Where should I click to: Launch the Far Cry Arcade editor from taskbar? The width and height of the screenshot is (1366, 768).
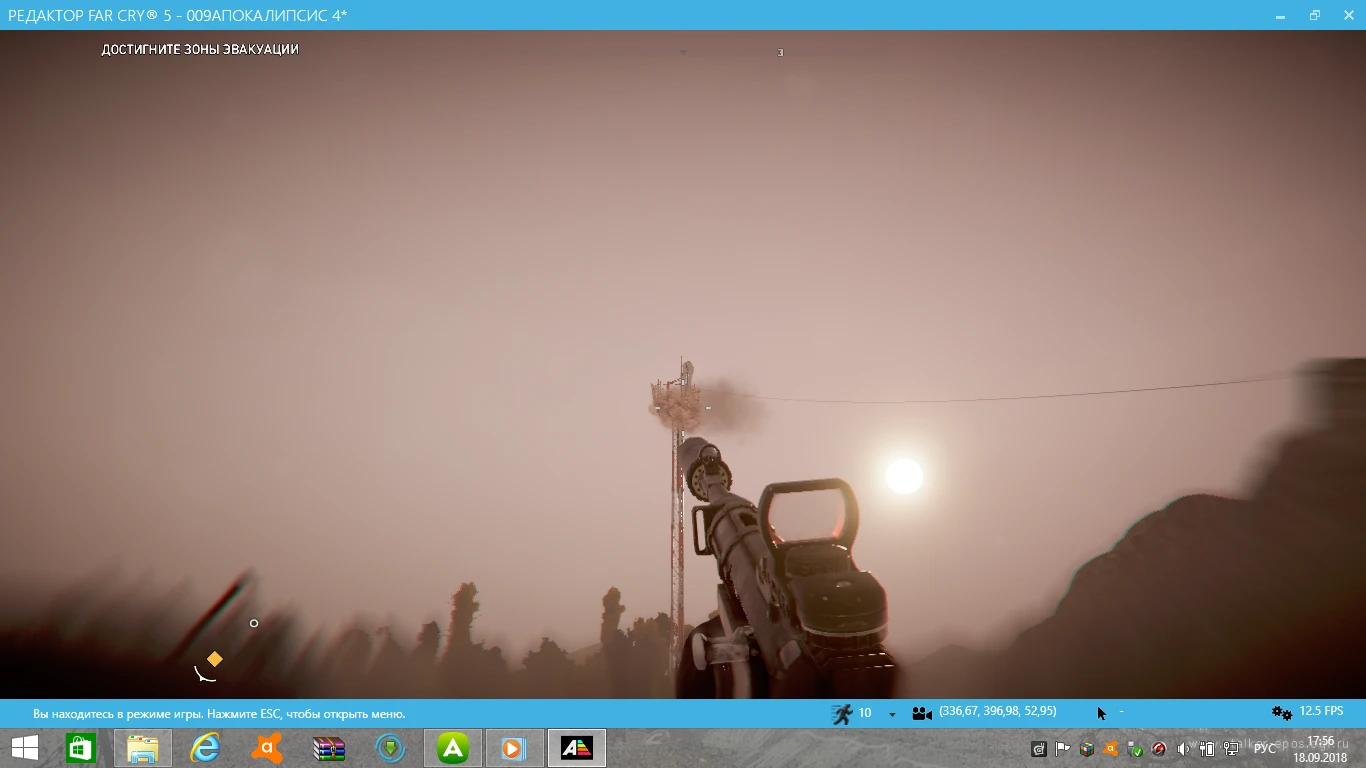click(577, 748)
